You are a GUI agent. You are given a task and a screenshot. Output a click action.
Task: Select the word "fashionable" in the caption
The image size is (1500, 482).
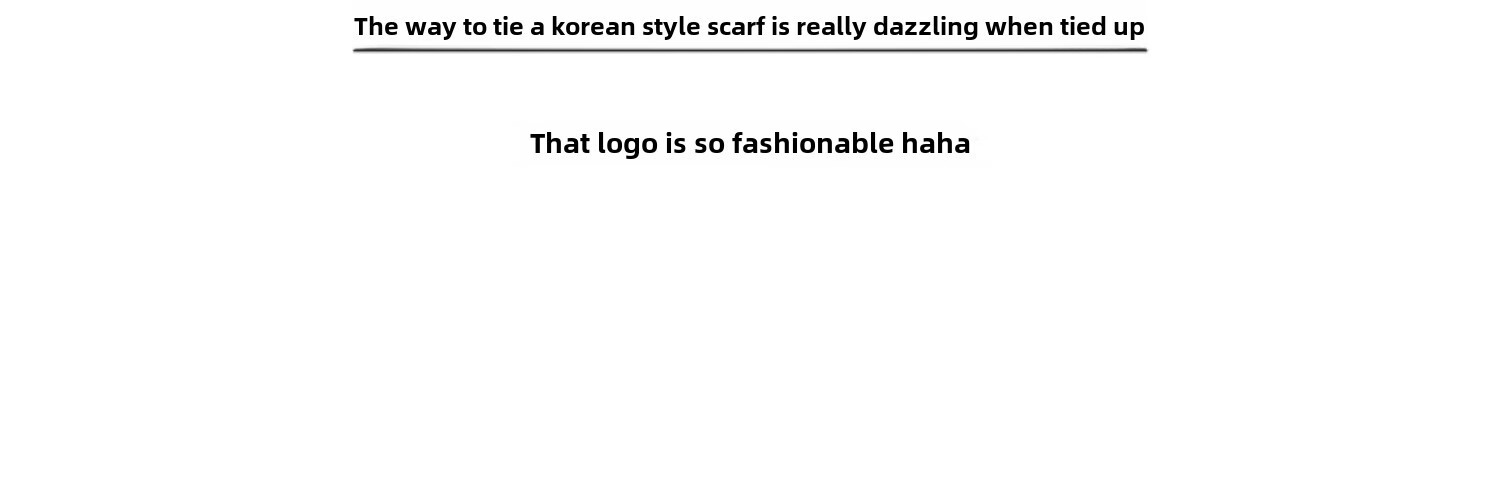point(813,143)
